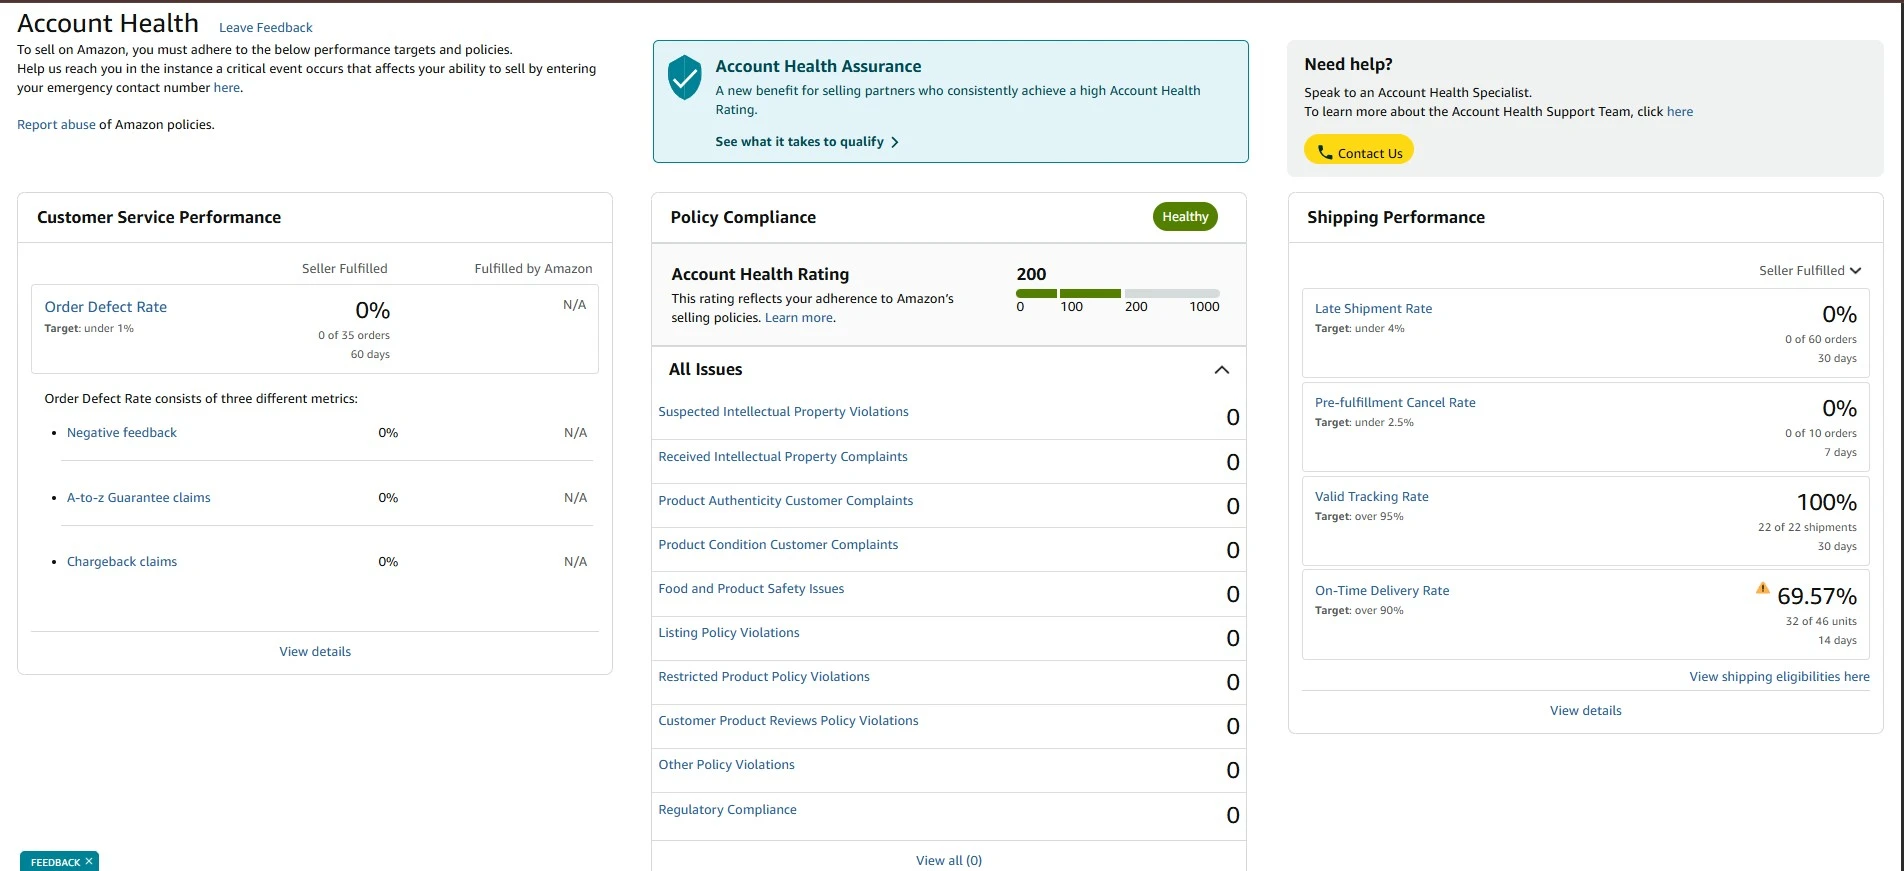
Task: Open the Seller Fulfilled dropdown in Shipping Performance
Action: tap(1810, 270)
